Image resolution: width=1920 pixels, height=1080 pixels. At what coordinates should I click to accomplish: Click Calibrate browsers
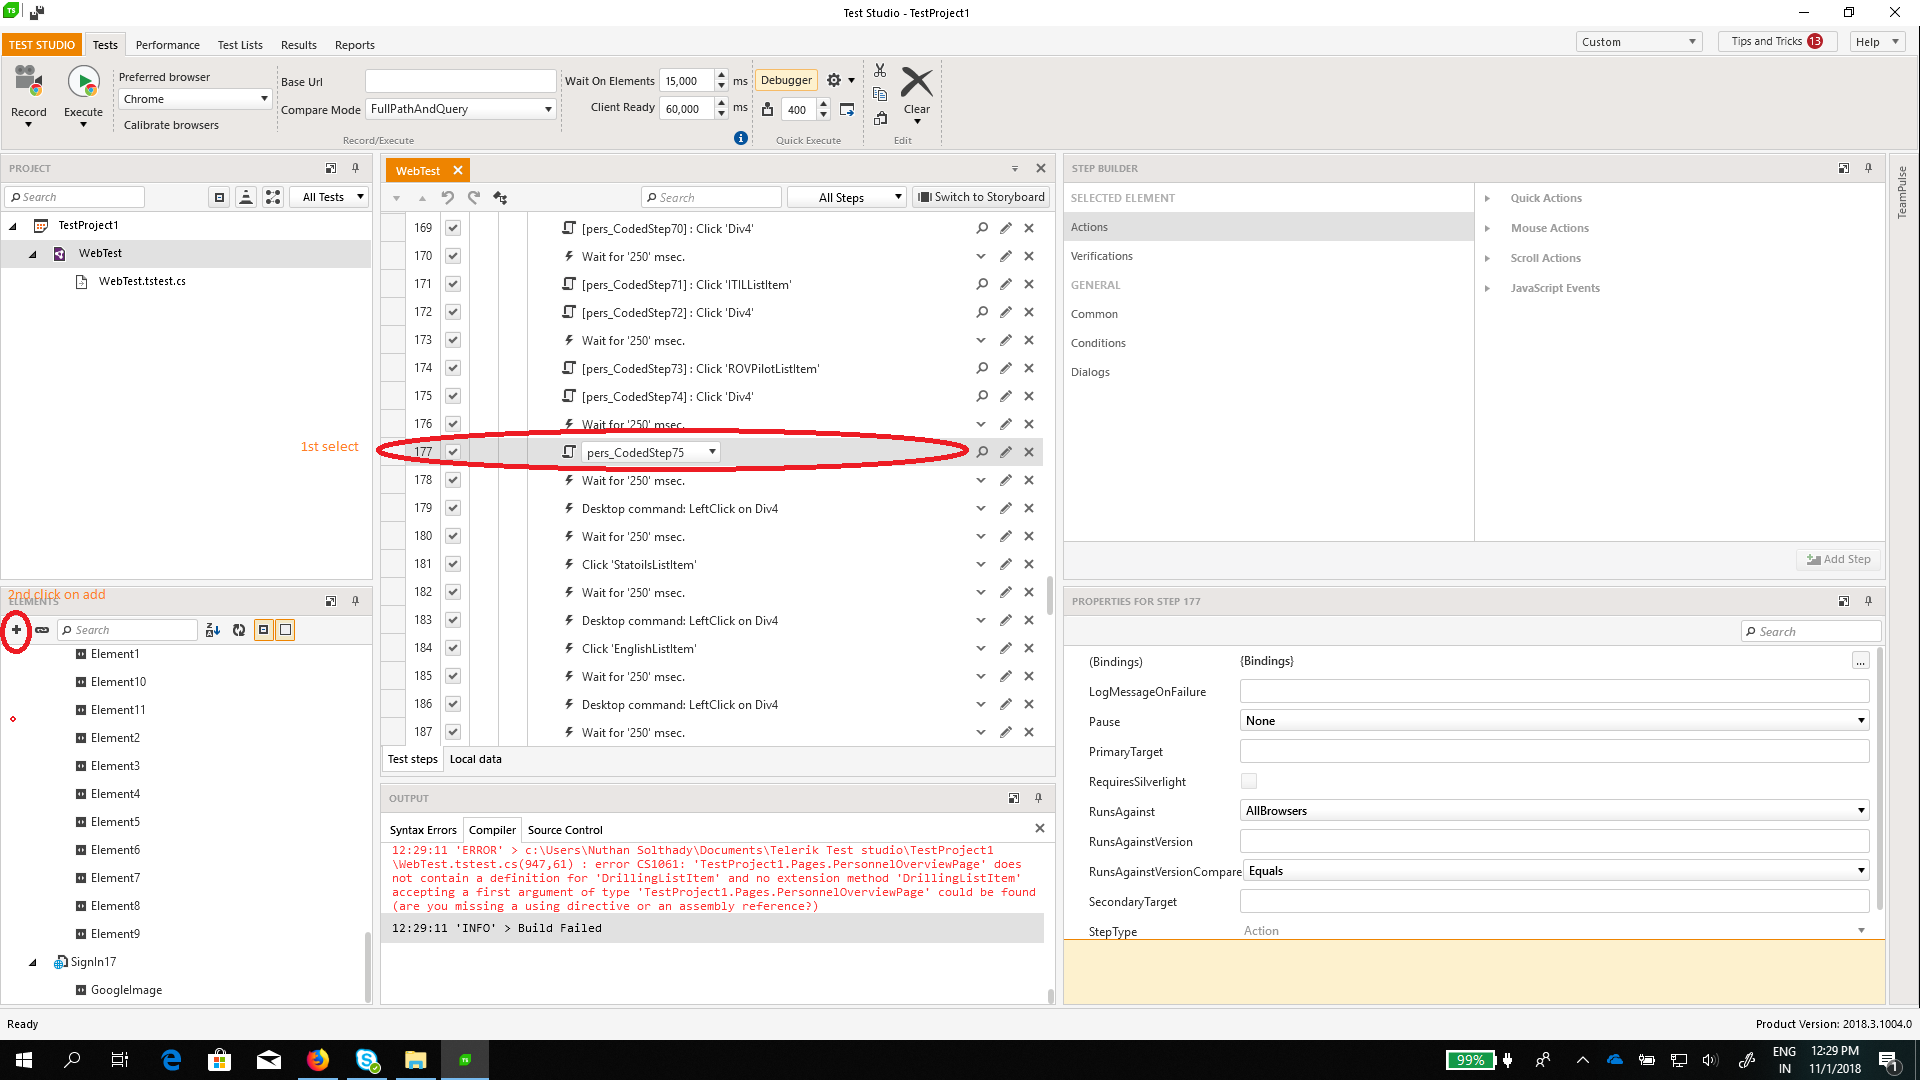point(171,125)
